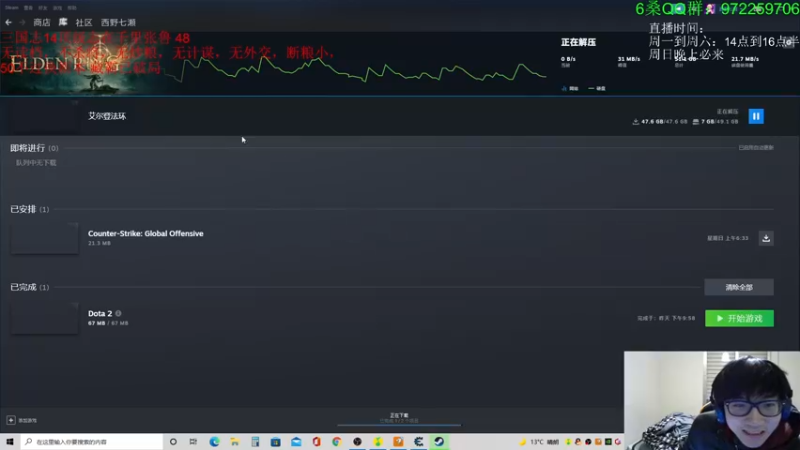The image size is (800, 450).
Task: Click the 即将进行 up next section header
Action: coord(34,148)
